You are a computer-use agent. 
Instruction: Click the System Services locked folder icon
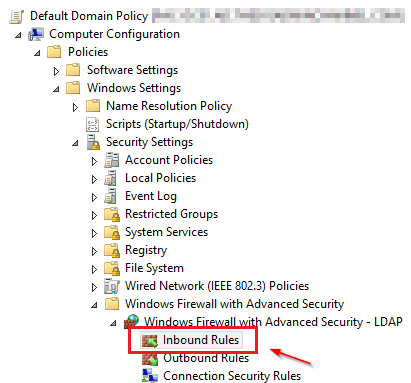tap(112, 232)
